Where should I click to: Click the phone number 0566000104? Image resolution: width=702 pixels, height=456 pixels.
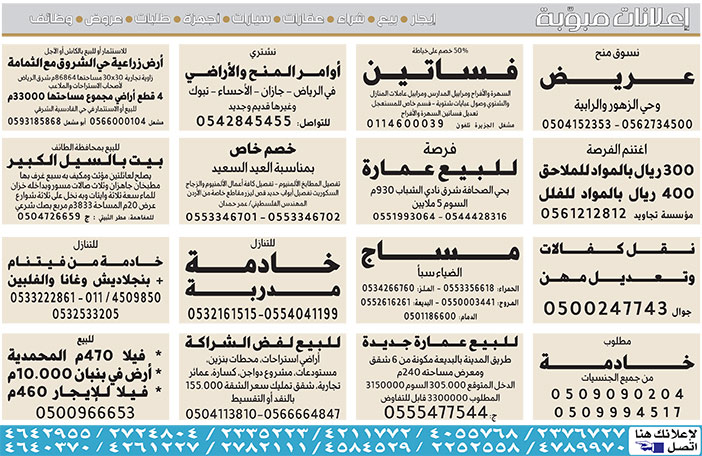point(118,121)
